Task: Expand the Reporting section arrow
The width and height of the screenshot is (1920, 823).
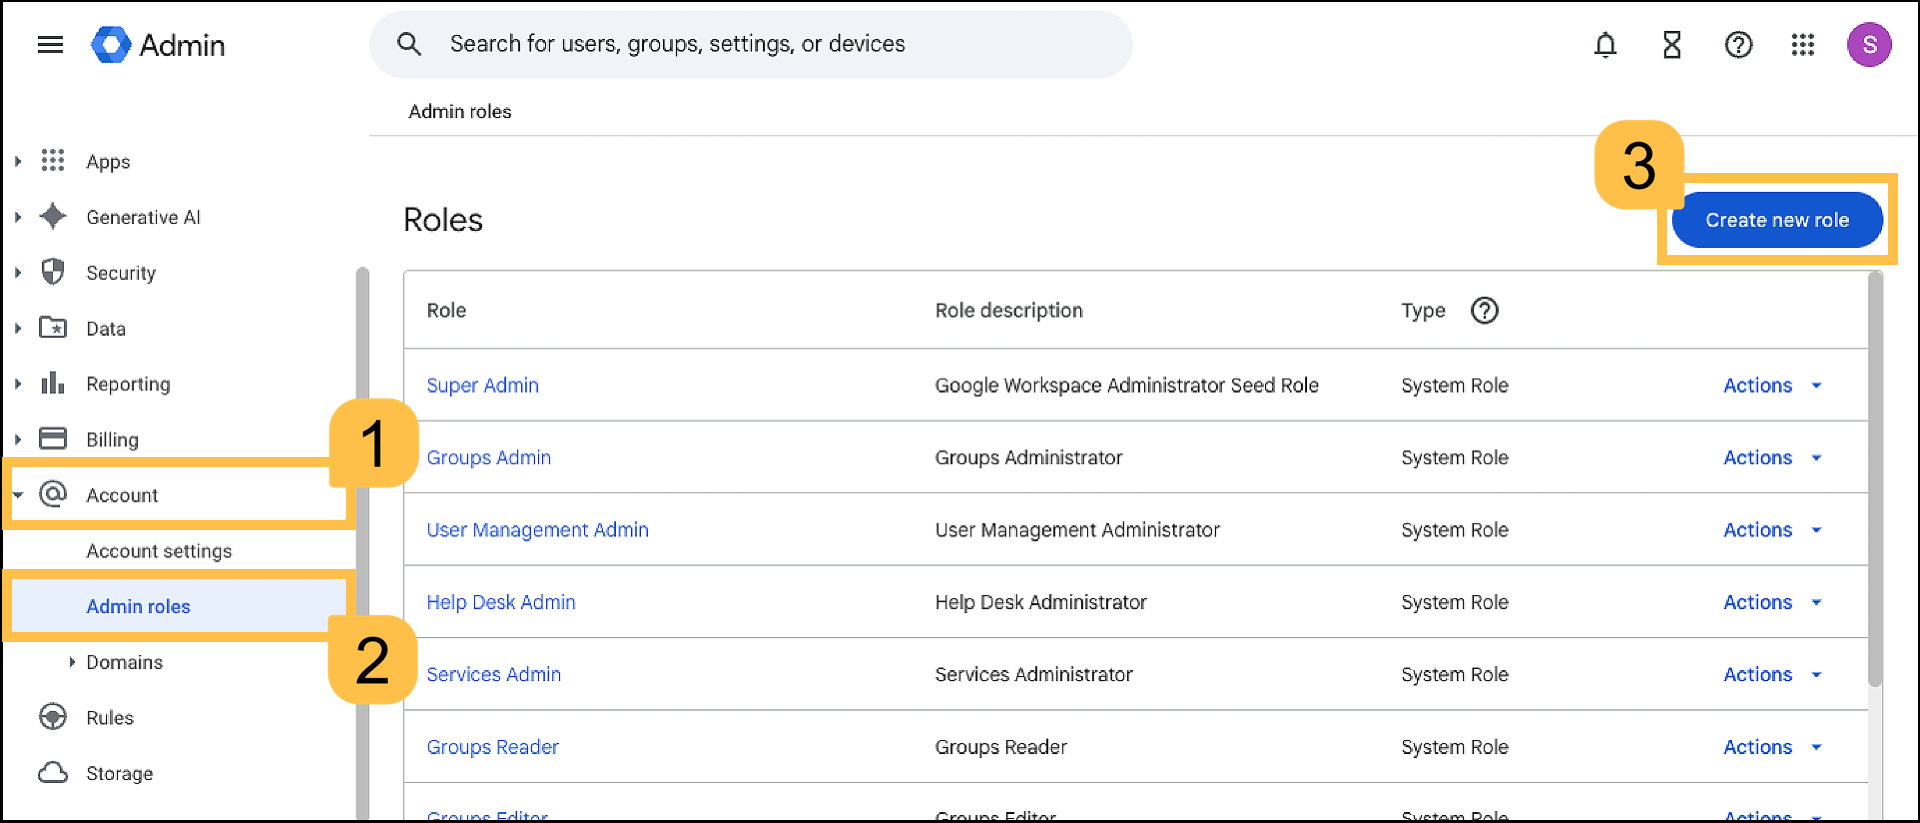Action: tap(18, 384)
